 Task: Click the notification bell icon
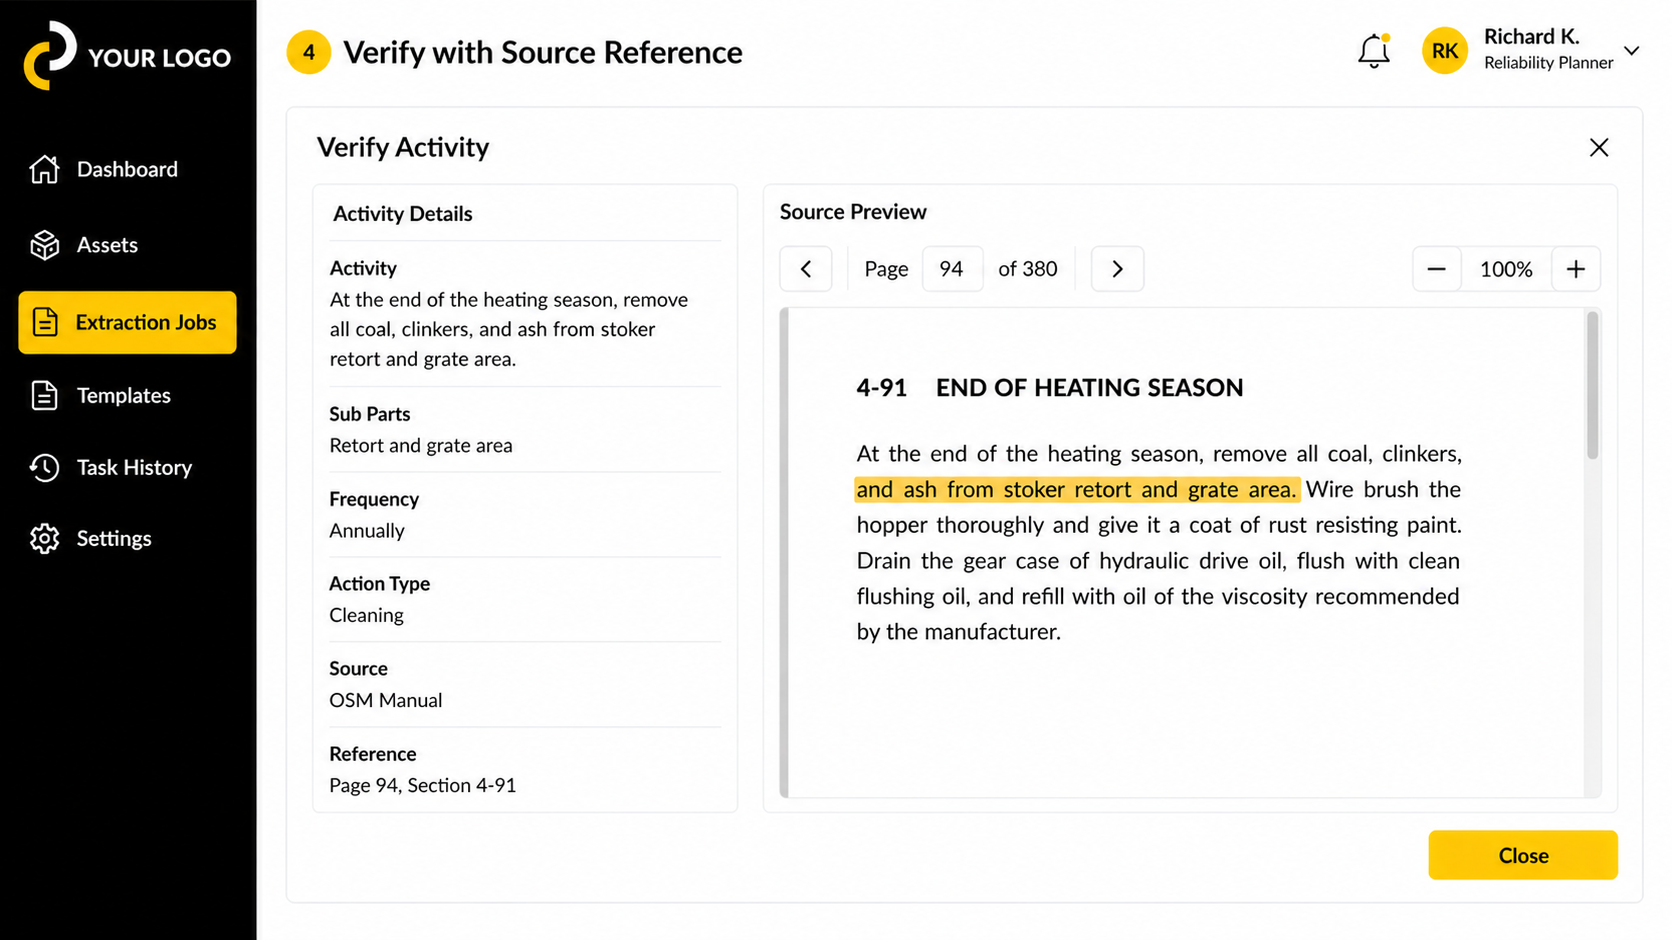click(1373, 51)
